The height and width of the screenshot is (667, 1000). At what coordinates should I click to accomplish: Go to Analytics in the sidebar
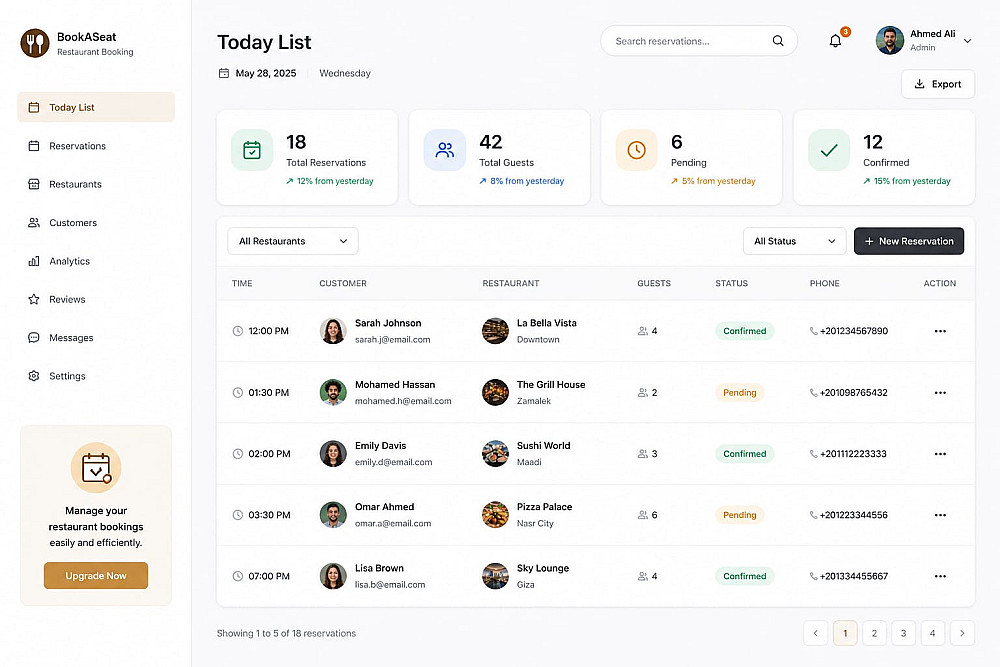[x=69, y=261]
